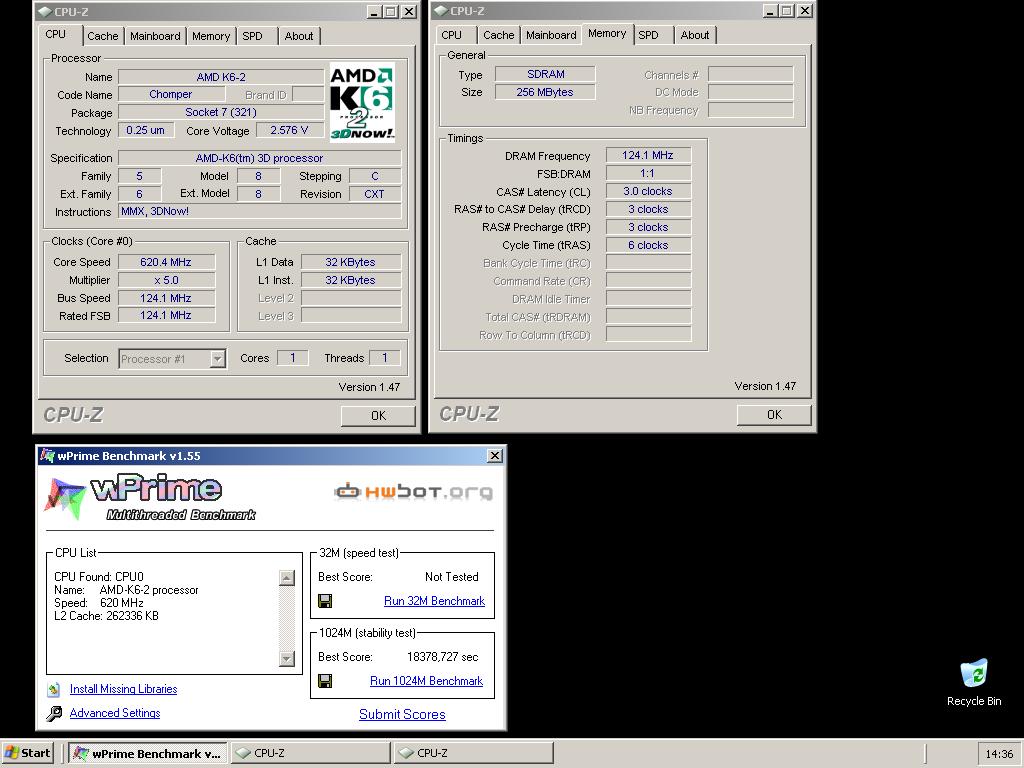This screenshot has height=768, width=1024.
Task: Click the Technology value 0.25 um
Action: [x=146, y=131]
